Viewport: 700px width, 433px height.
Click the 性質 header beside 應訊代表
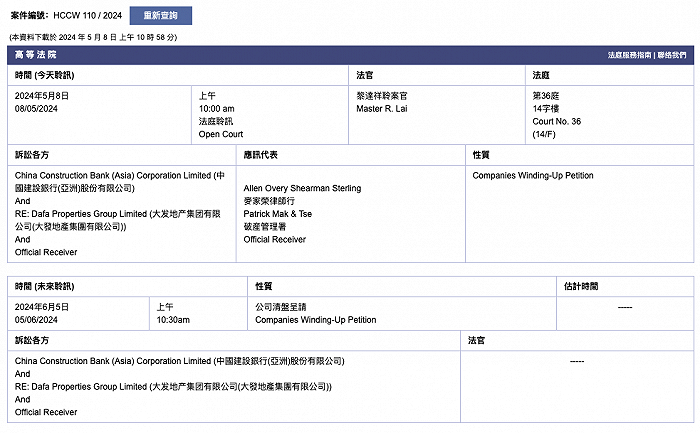[481, 155]
